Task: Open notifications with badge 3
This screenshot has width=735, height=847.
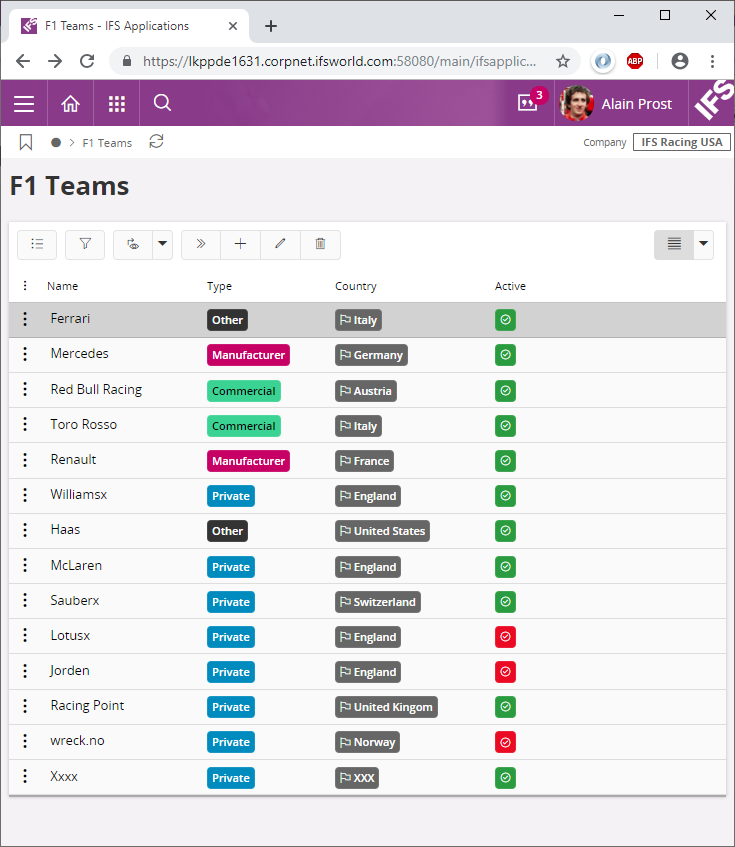Action: pos(529,103)
